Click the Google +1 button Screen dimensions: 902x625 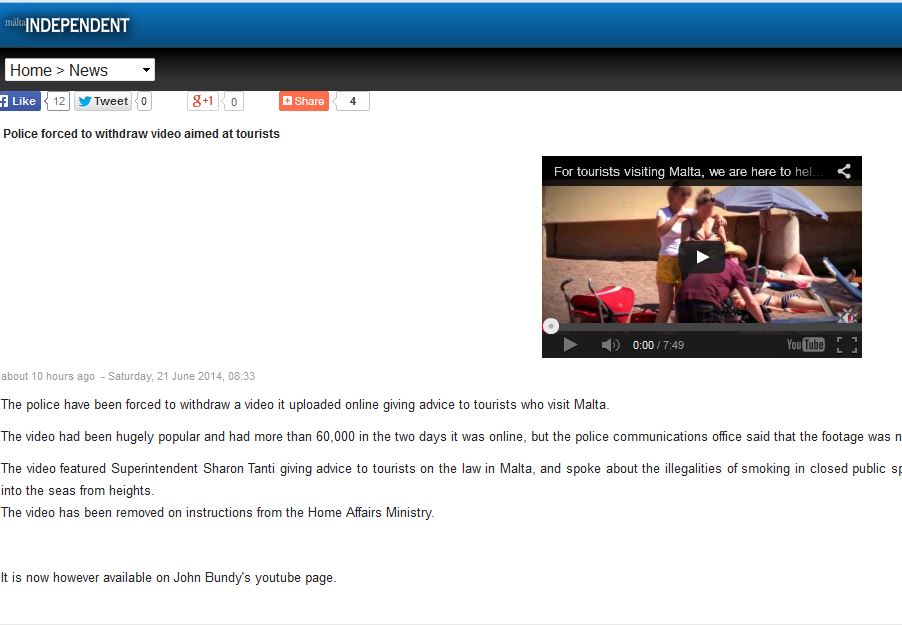[x=203, y=101]
